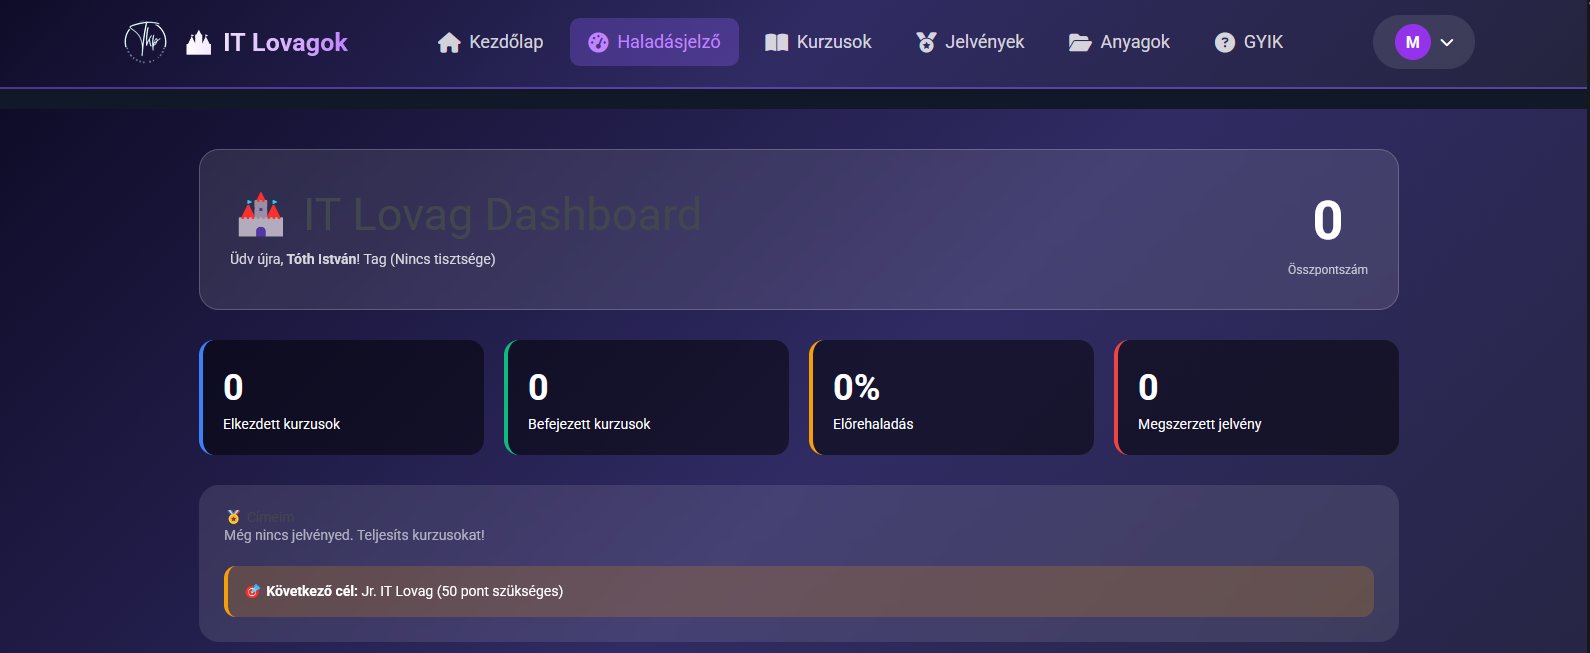Click the home icon next to Kezdőlap

point(449,42)
